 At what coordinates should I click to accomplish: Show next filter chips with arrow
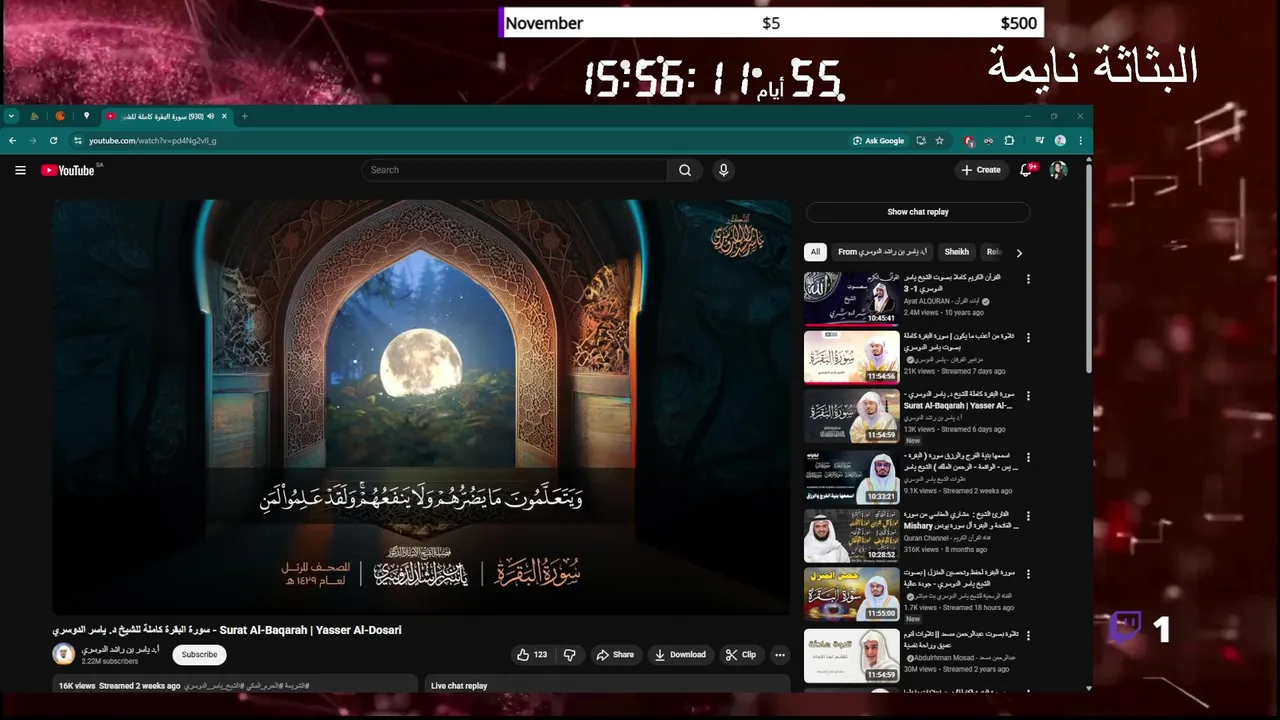click(1019, 253)
